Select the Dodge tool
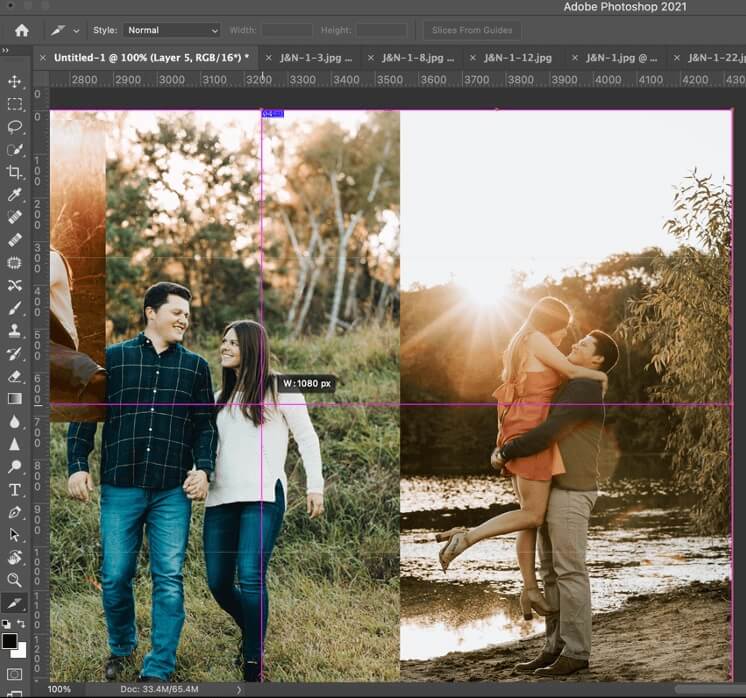 pos(15,466)
